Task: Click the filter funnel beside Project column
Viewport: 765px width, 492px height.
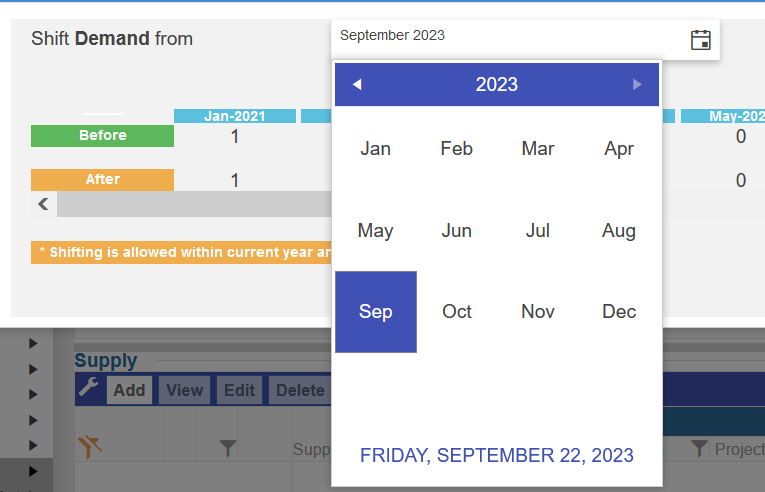Action: 699,449
